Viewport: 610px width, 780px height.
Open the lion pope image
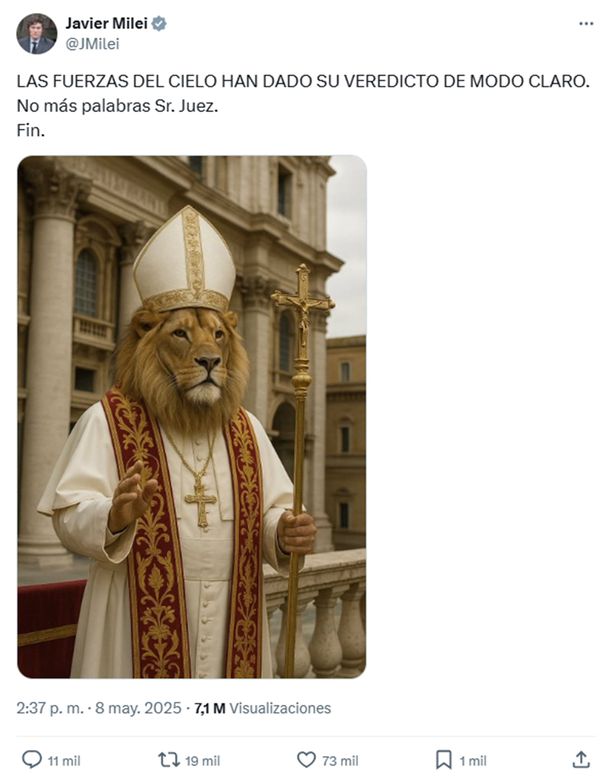[192, 417]
